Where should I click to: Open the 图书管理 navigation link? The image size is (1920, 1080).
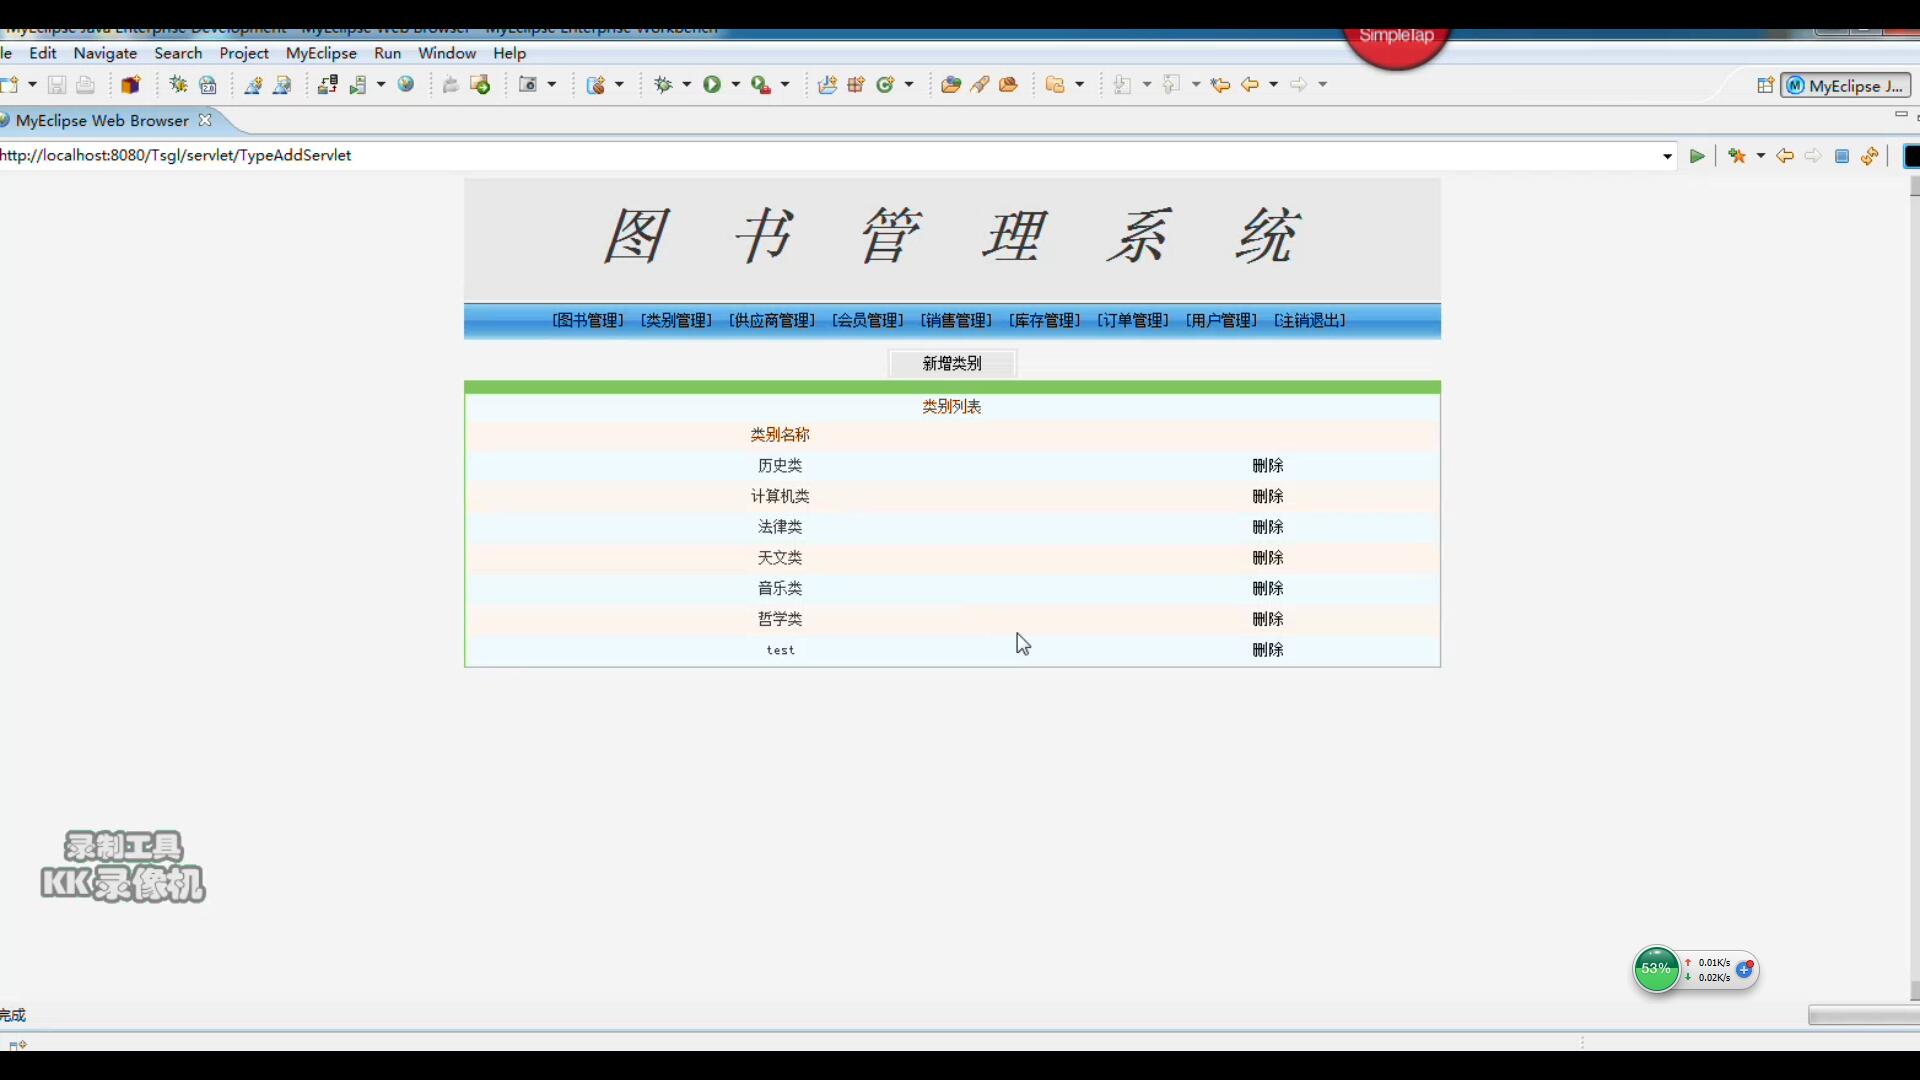tap(588, 320)
